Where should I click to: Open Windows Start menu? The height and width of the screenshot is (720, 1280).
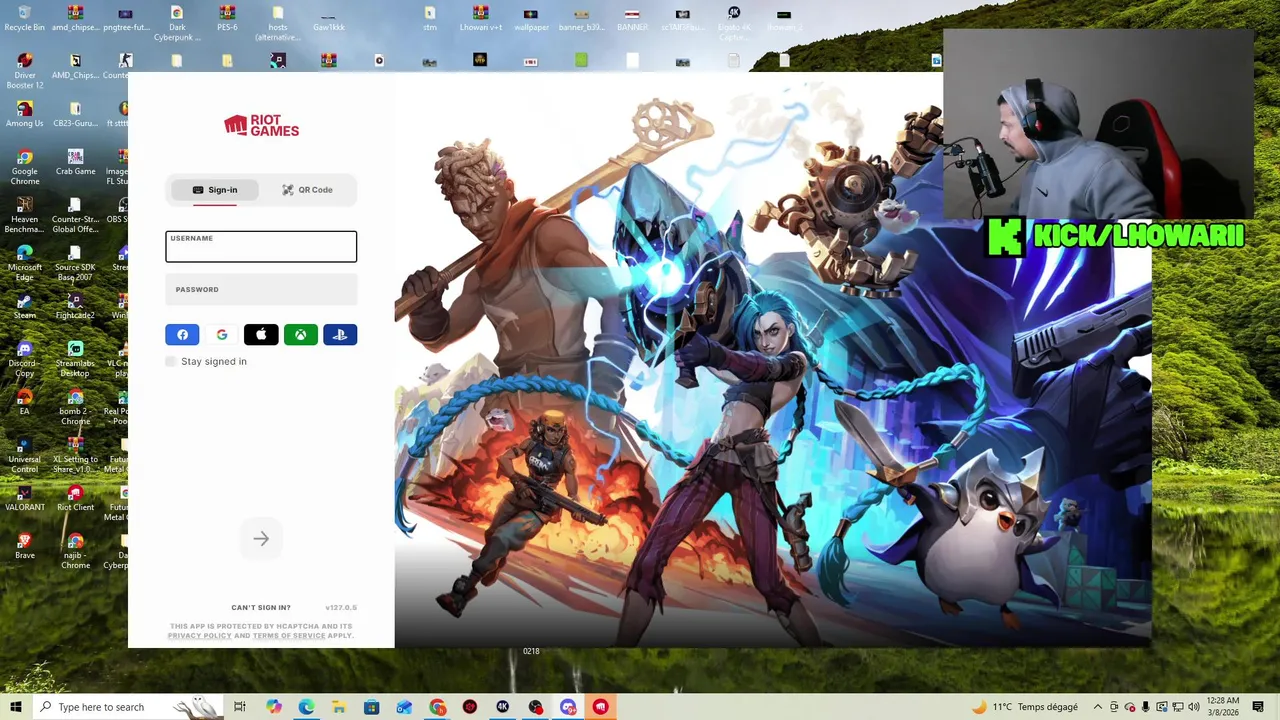pos(16,707)
